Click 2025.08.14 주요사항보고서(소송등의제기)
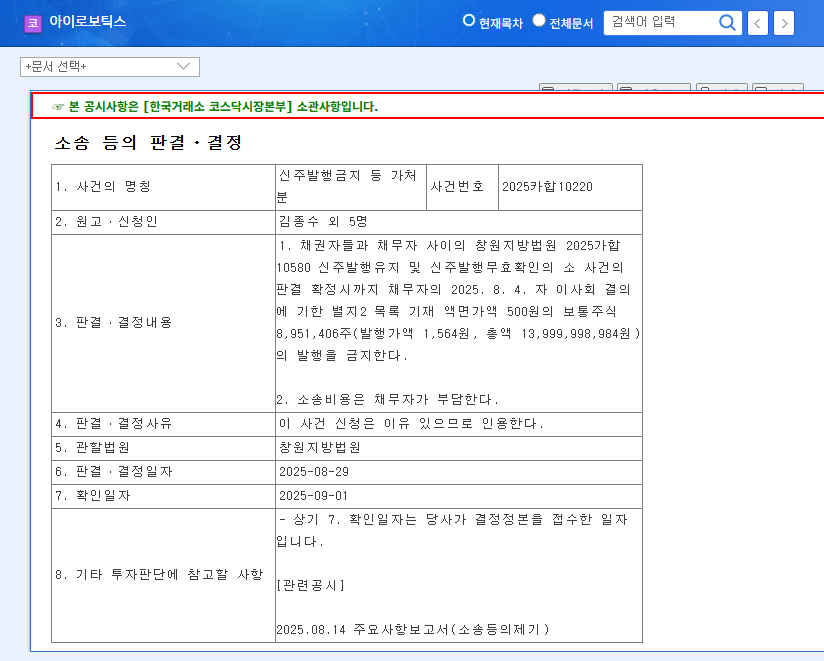 413,629
